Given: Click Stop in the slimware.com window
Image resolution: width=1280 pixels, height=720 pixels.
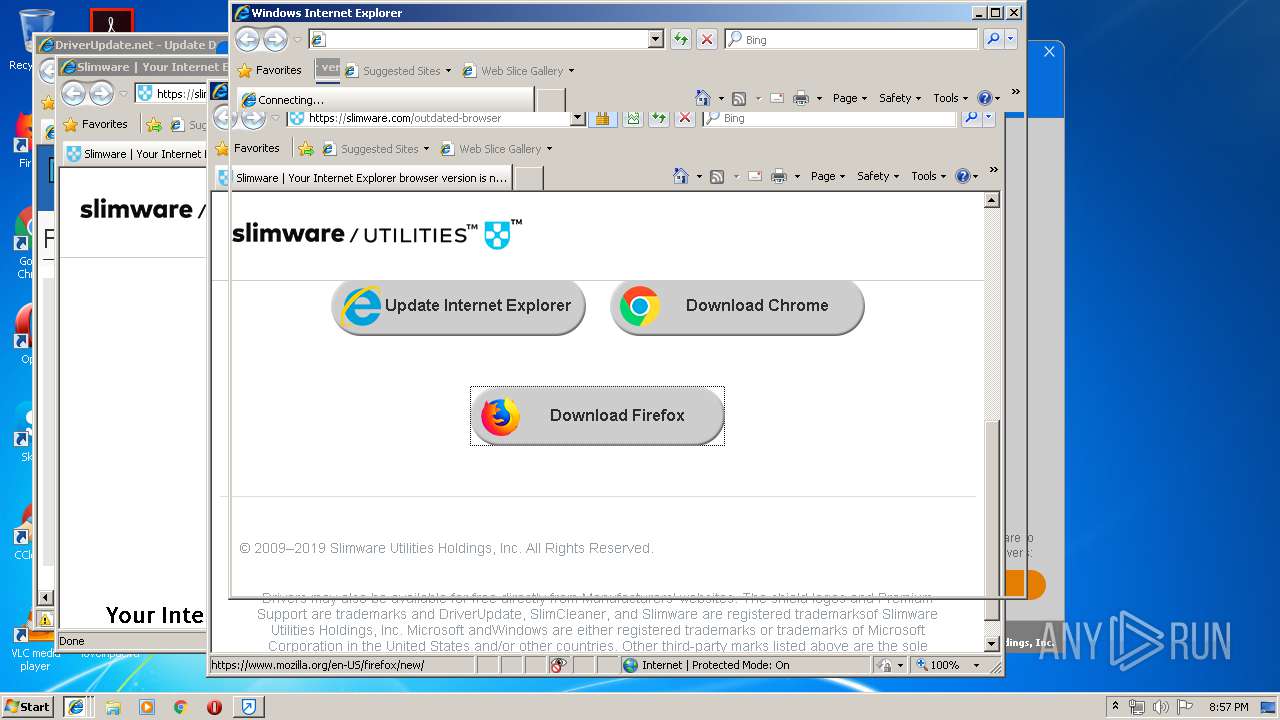Looking at the screenshot, I should point(685,118).
